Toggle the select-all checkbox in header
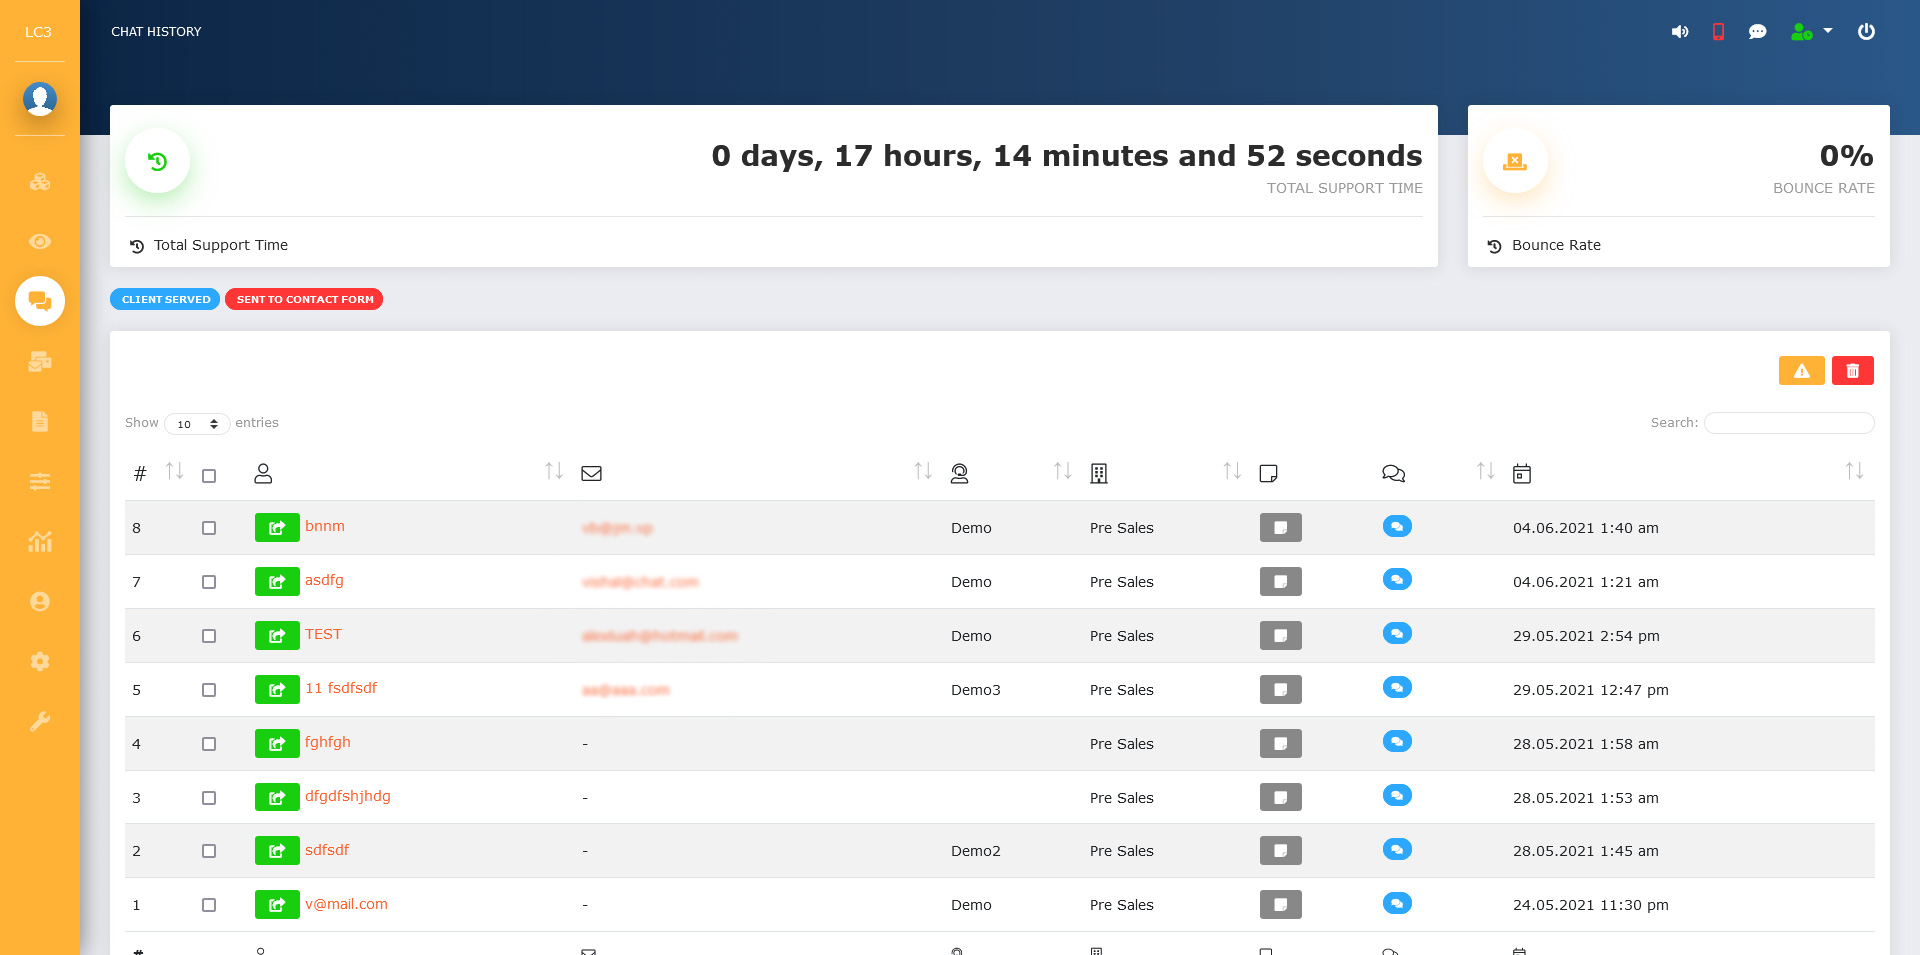1920x955 pixels. tap(209, 476)
